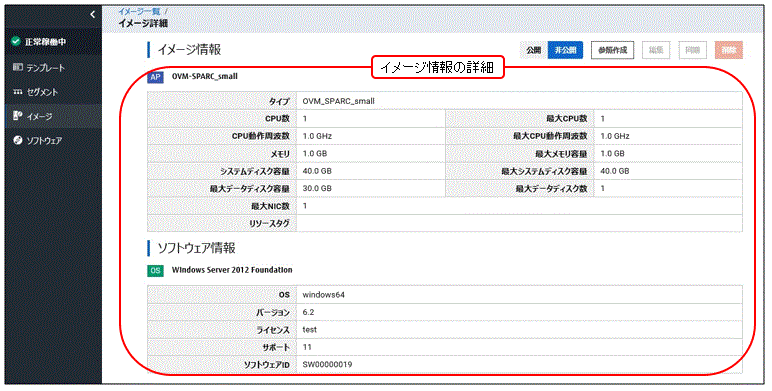772x391 pixels.
Task: Click the green normal-operation status check icon
Action: point(16,41)
